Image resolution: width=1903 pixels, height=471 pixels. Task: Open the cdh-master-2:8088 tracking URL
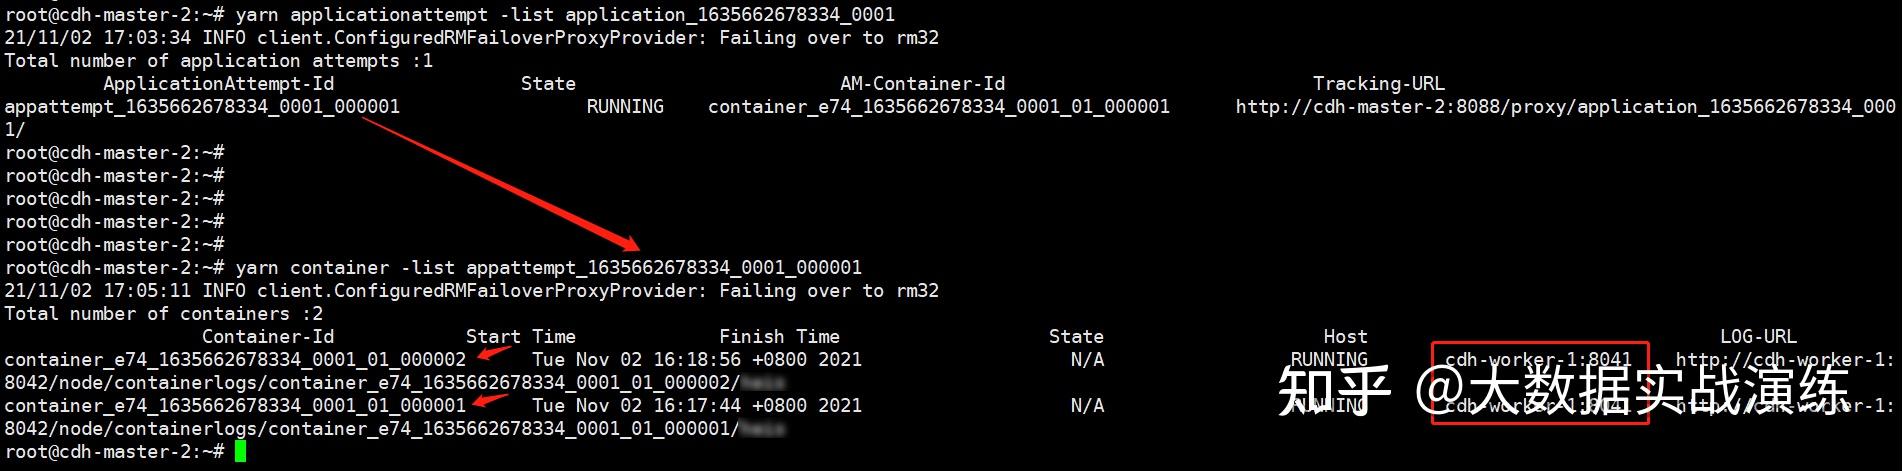1565,107
